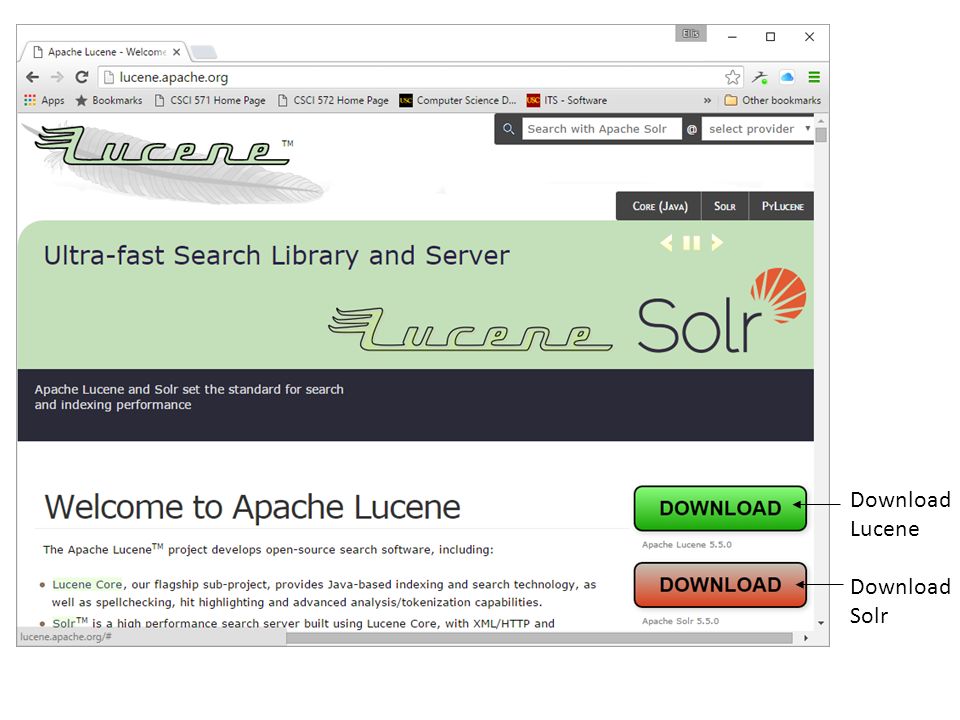Viewport: 960px width, 720px height.
Task: Pause the banner slideshow
Action: (691, 243)
